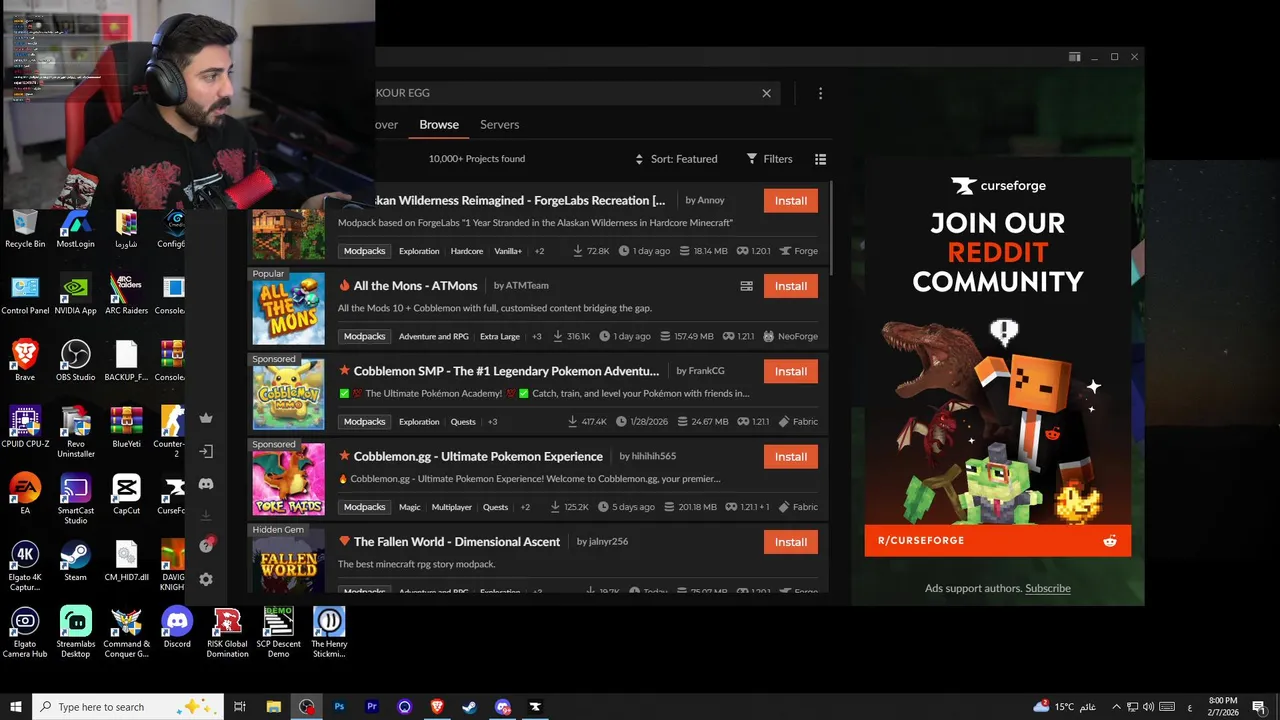The height and width of the screenshot is (720, 1280).
Task: Click the Adventure and RPG tag on All the Mons
Action: [x=434, y=336]
